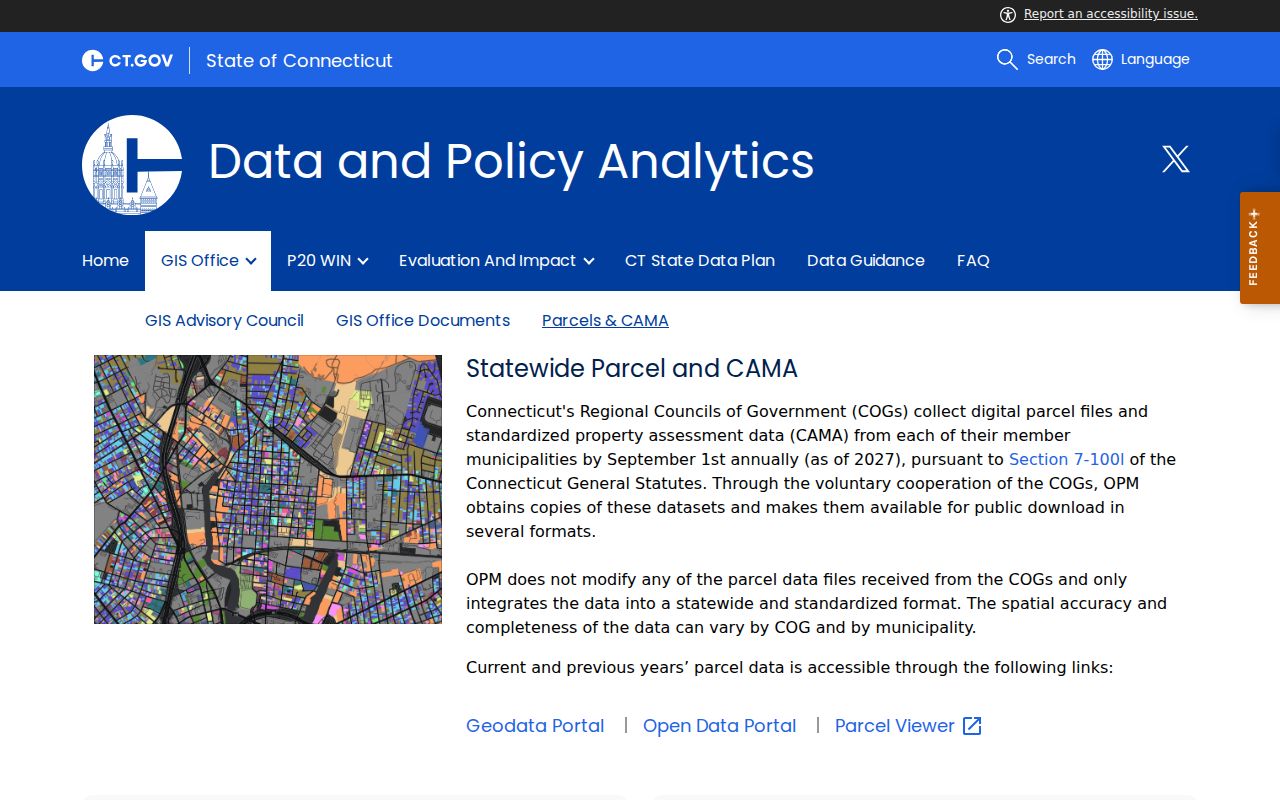
Task: Click the search magnifier icon
Action: click(x=1007, y=59)
